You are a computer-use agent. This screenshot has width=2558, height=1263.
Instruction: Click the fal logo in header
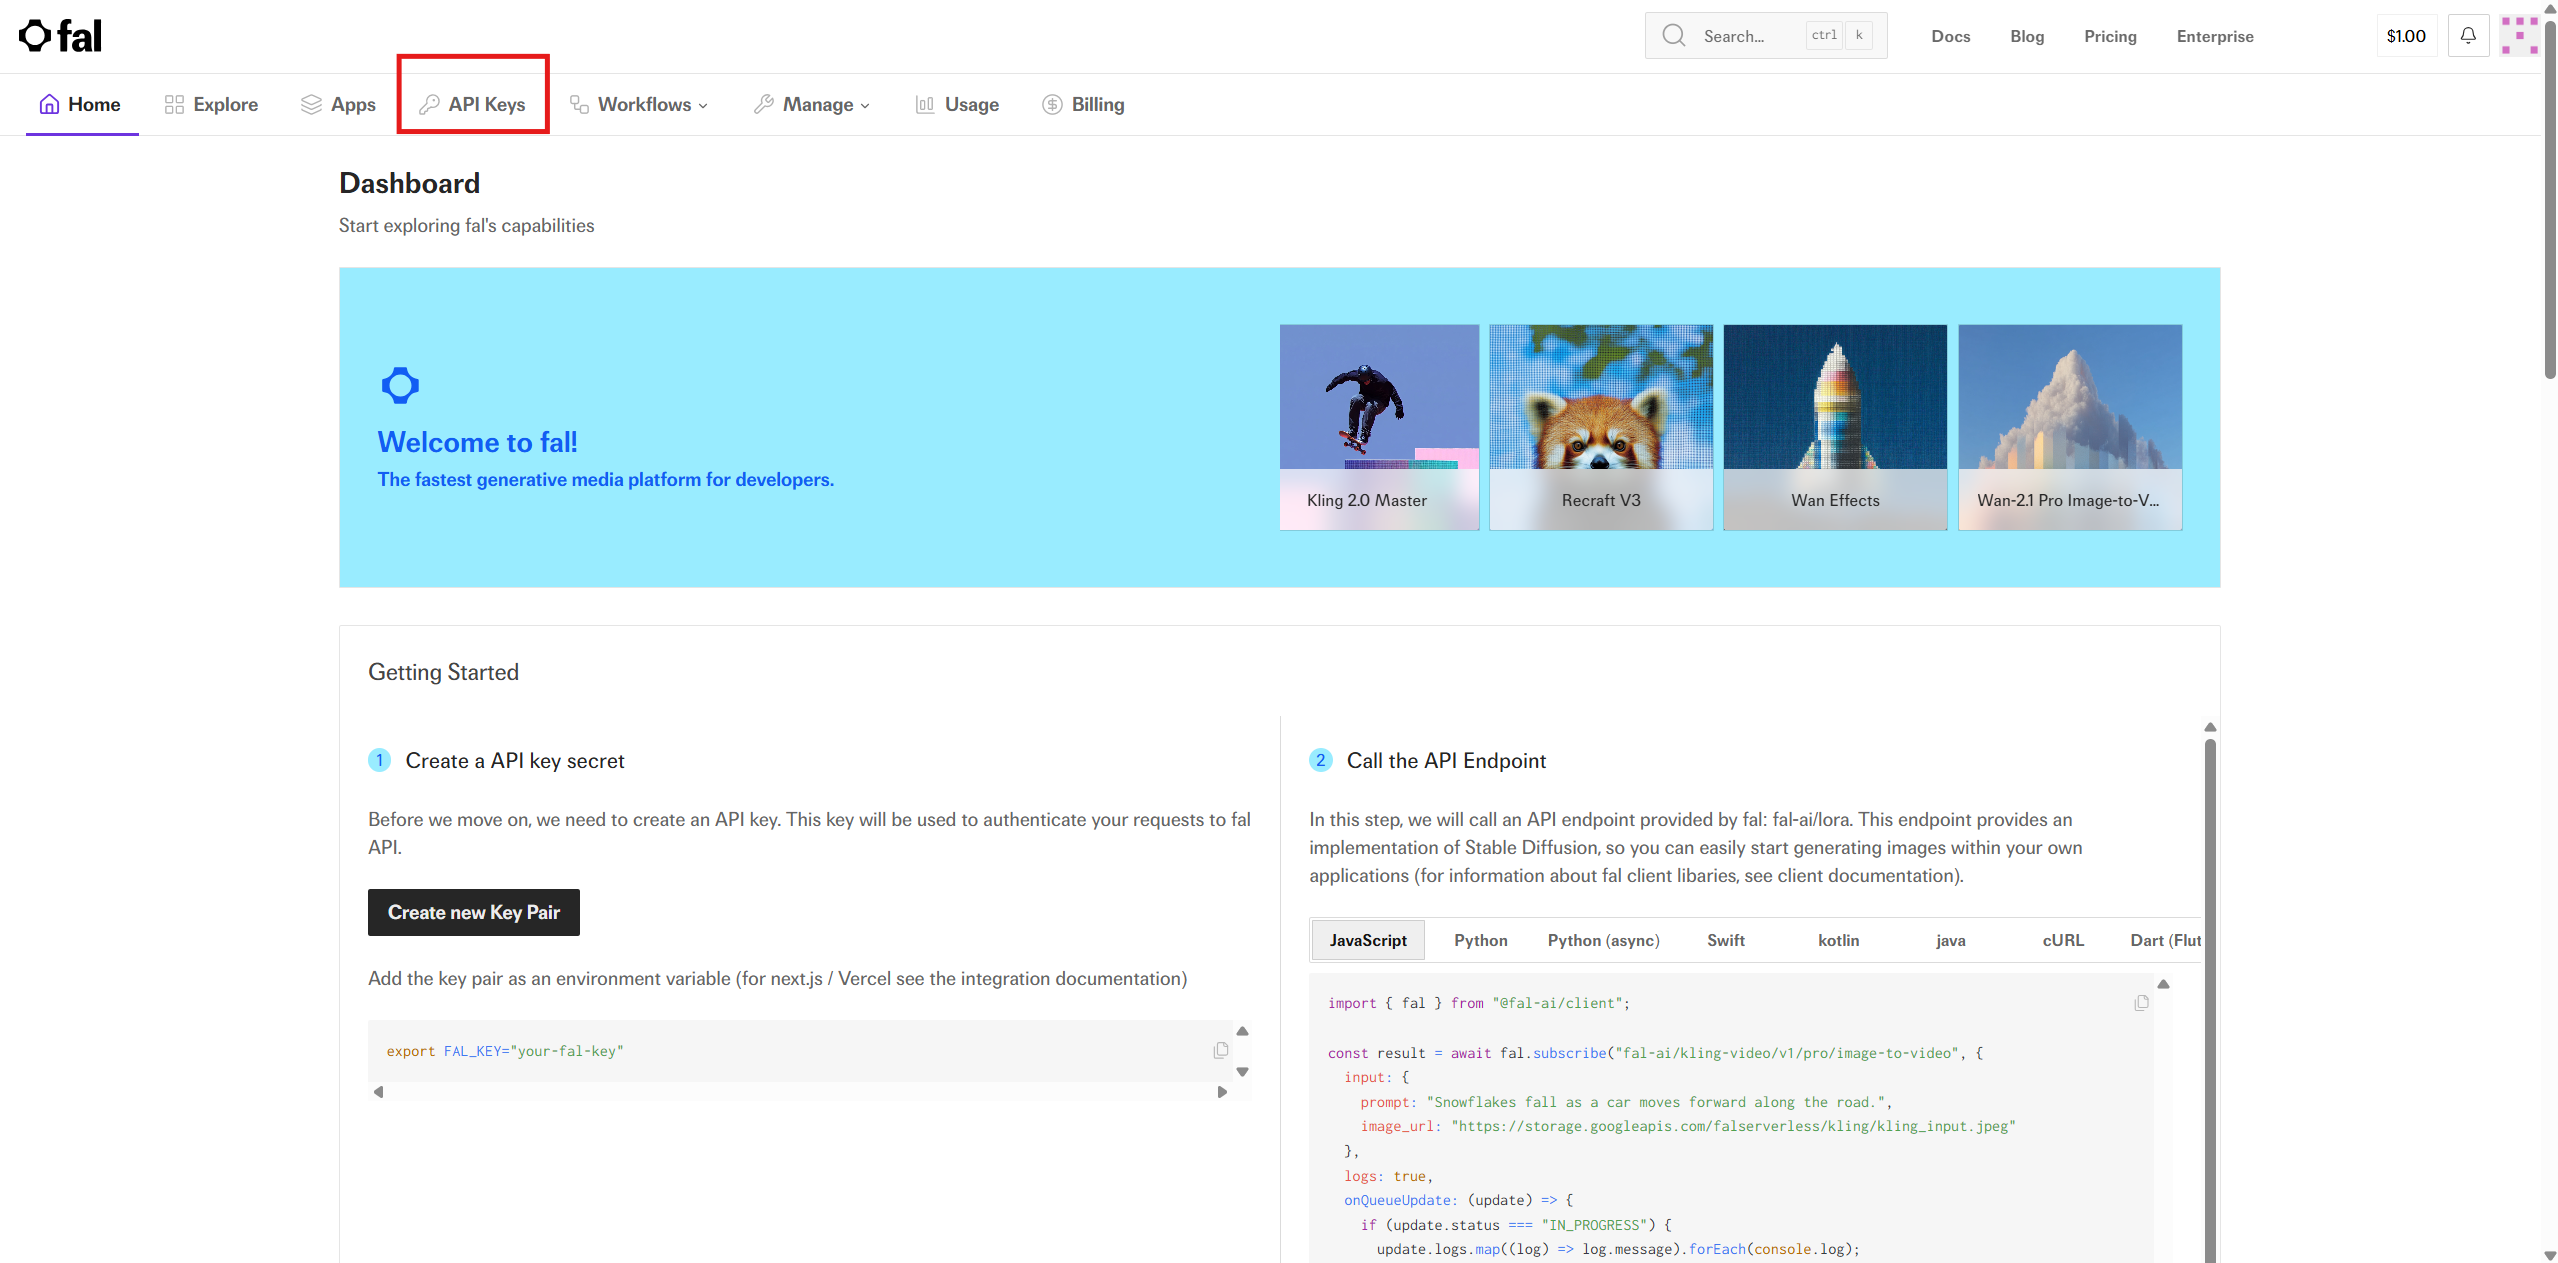(60, 37)
